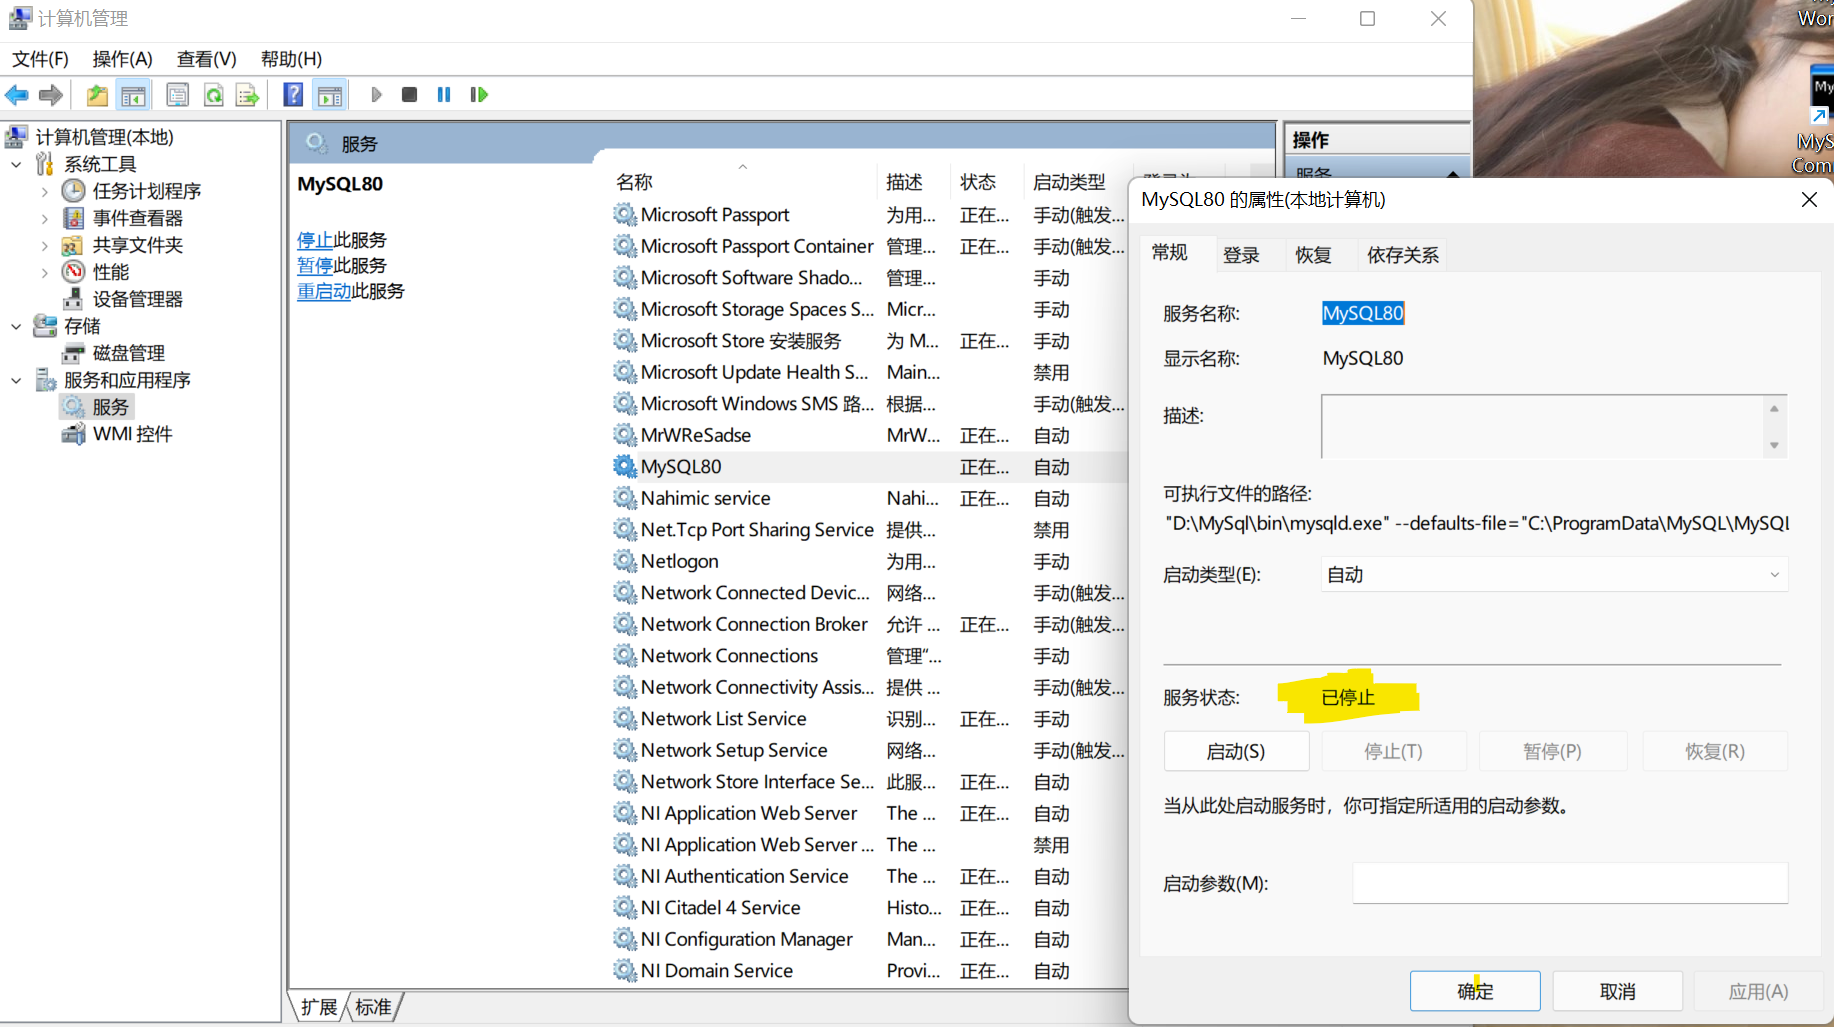Switch to the 登录 tab

click(x=1241, y=255)
